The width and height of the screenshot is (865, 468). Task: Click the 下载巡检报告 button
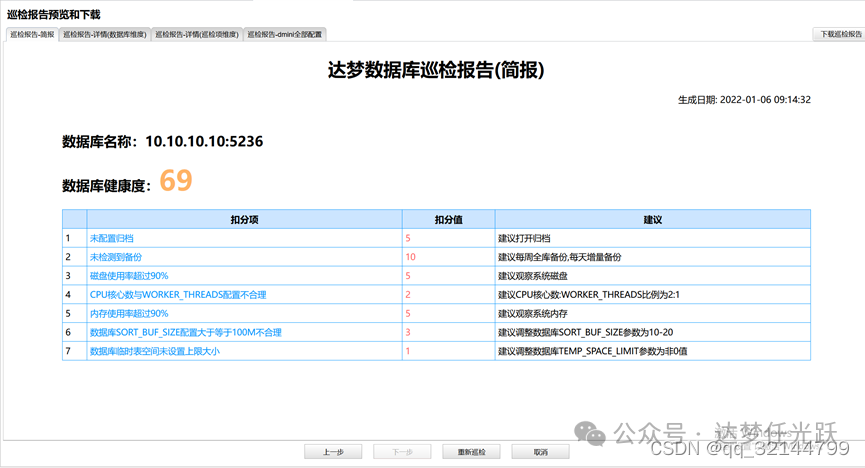click(x=840, y=34)
